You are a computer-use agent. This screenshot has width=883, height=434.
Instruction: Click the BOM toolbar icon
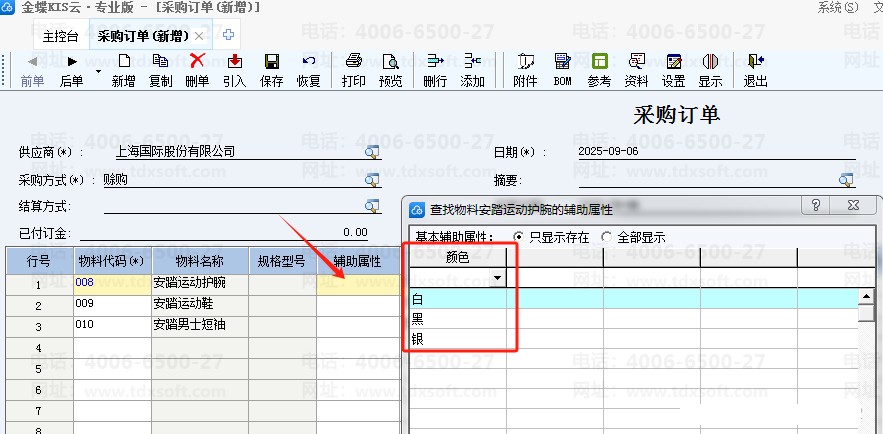pyautogui.click(x=562, y=69)
